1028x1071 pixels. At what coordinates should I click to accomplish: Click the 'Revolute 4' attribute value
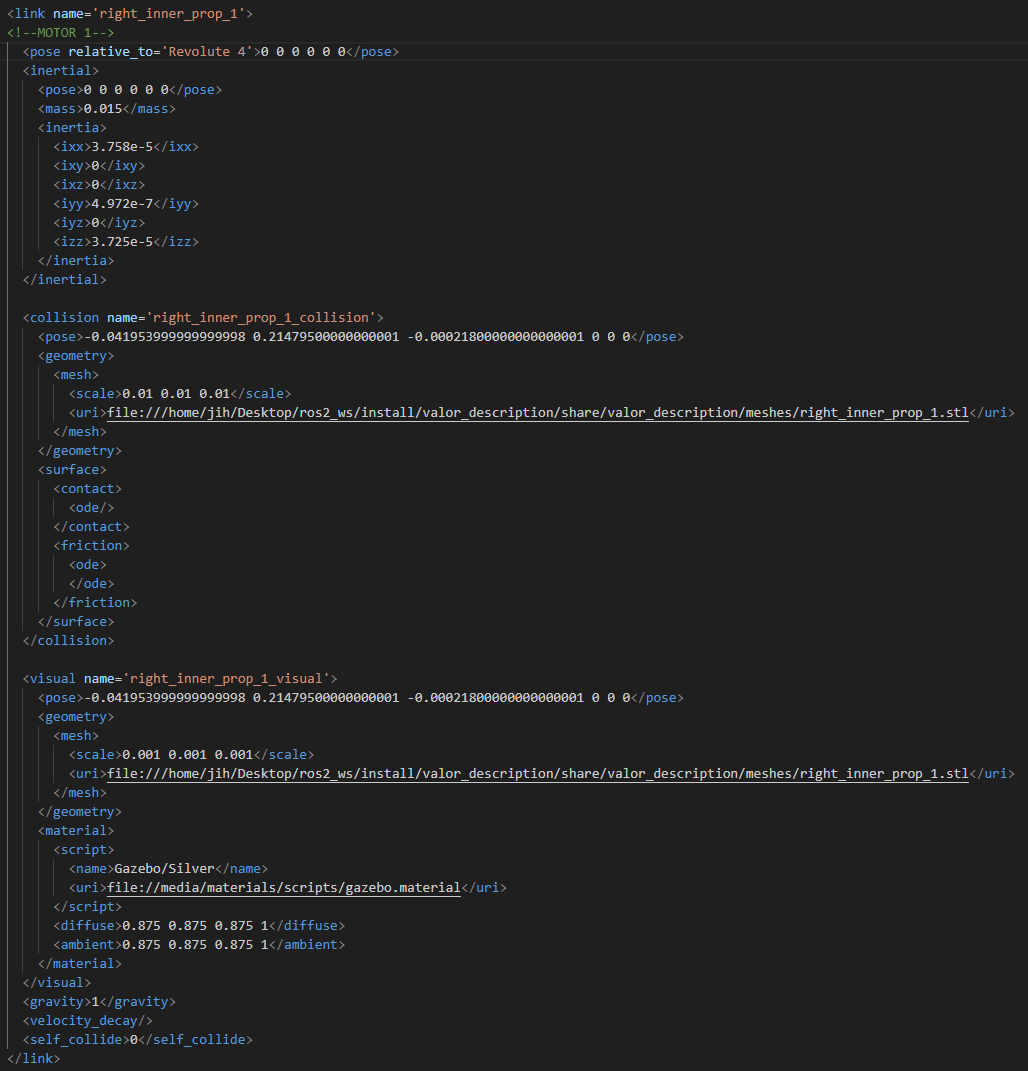(207, 52)
